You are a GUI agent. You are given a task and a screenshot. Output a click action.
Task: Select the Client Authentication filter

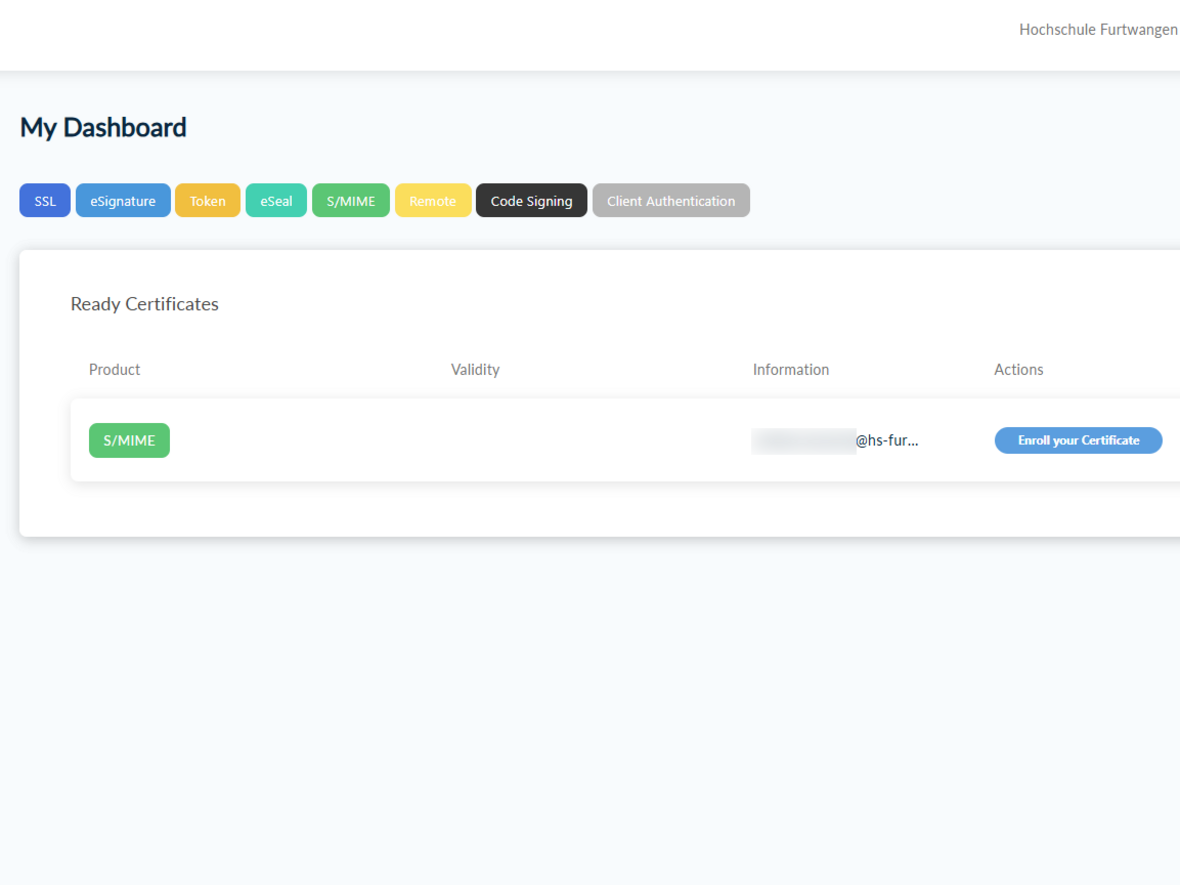point(671,201)
